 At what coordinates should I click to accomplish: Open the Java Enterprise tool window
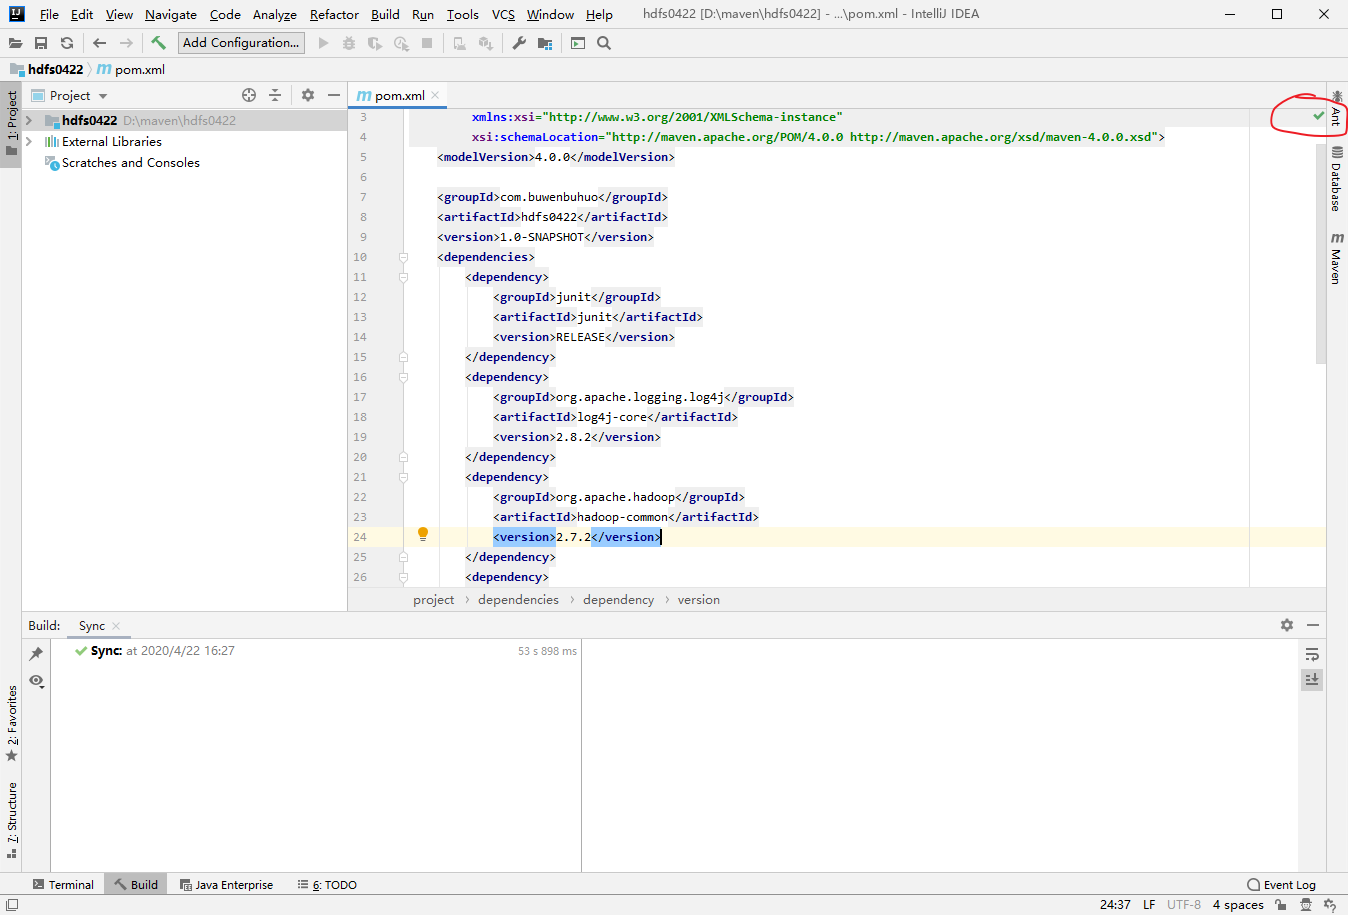(x=226, y=885)
